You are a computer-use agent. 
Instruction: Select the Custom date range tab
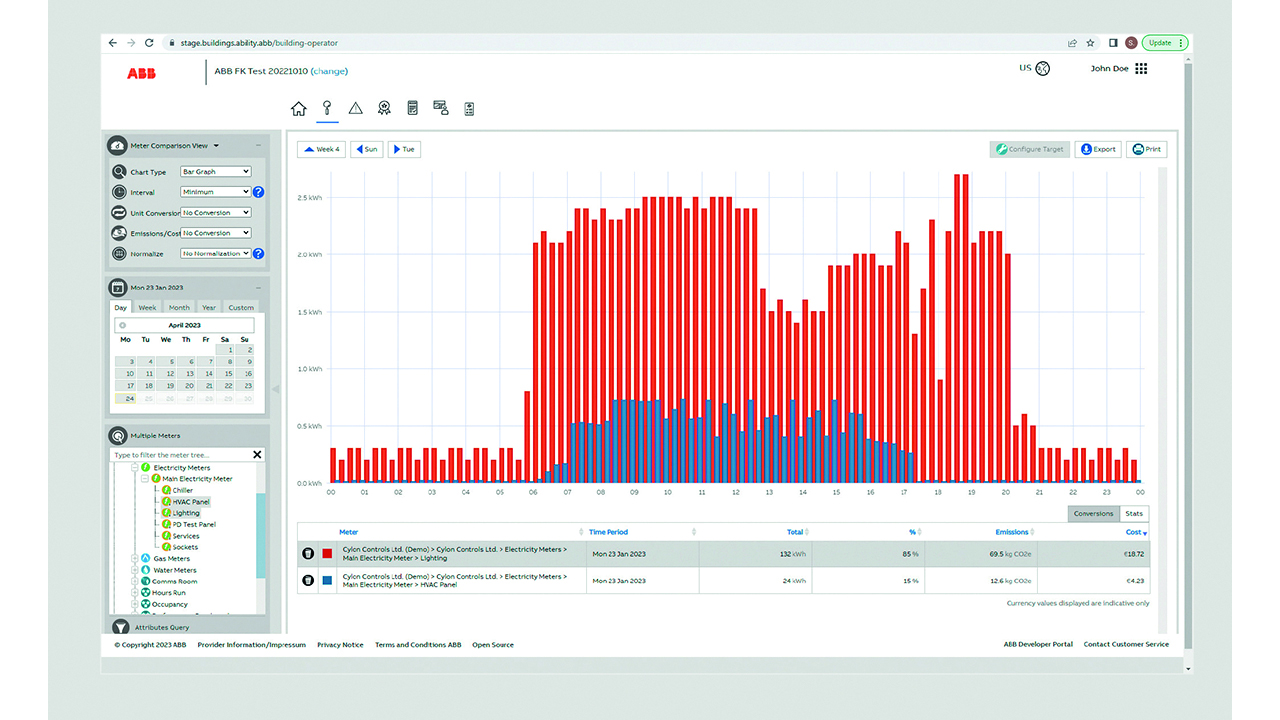pyautogui.click(x=241, y=308)
